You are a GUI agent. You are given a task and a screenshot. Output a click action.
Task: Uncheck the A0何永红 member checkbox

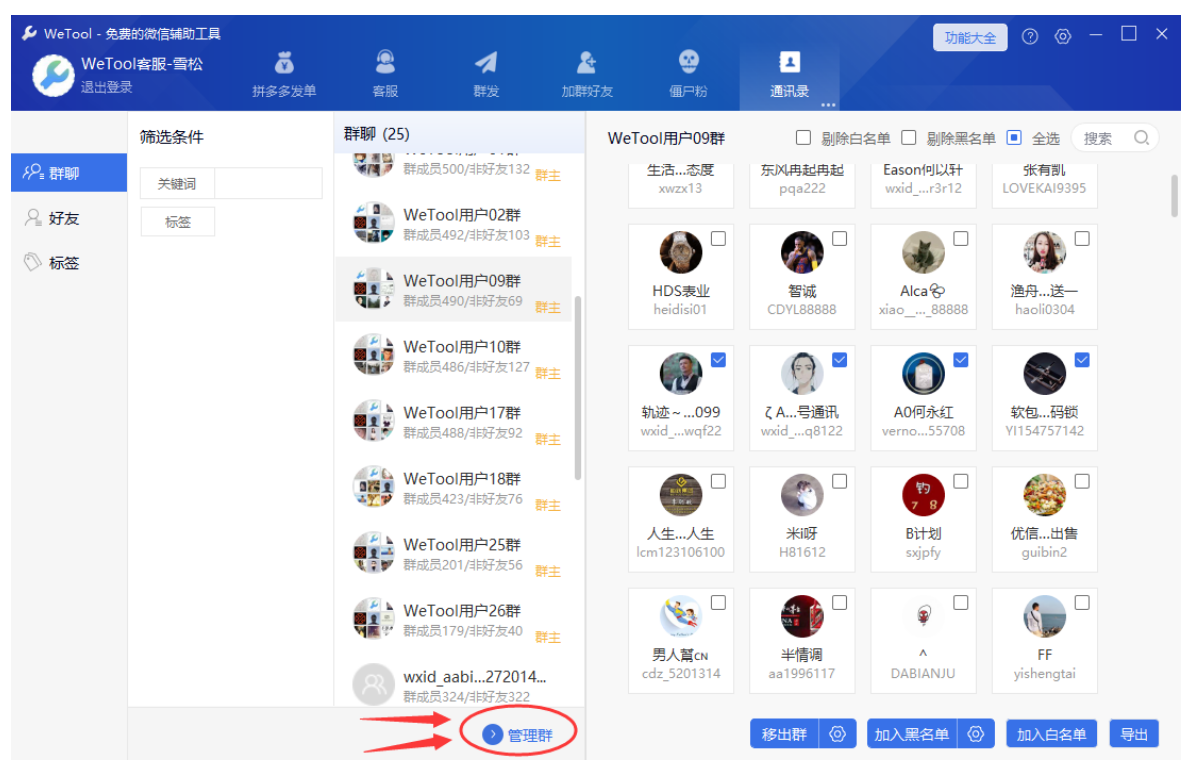(961, 360)
